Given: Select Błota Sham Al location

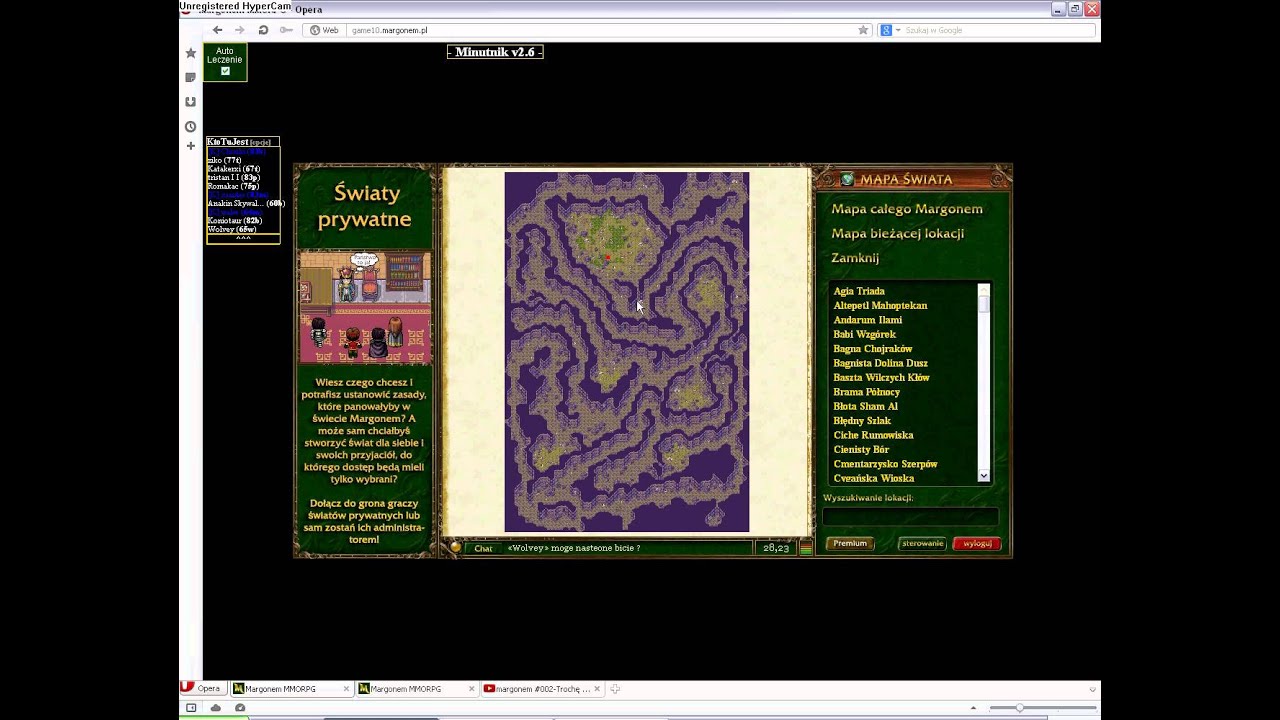Looking at the screenshot, I should [866, 406].
